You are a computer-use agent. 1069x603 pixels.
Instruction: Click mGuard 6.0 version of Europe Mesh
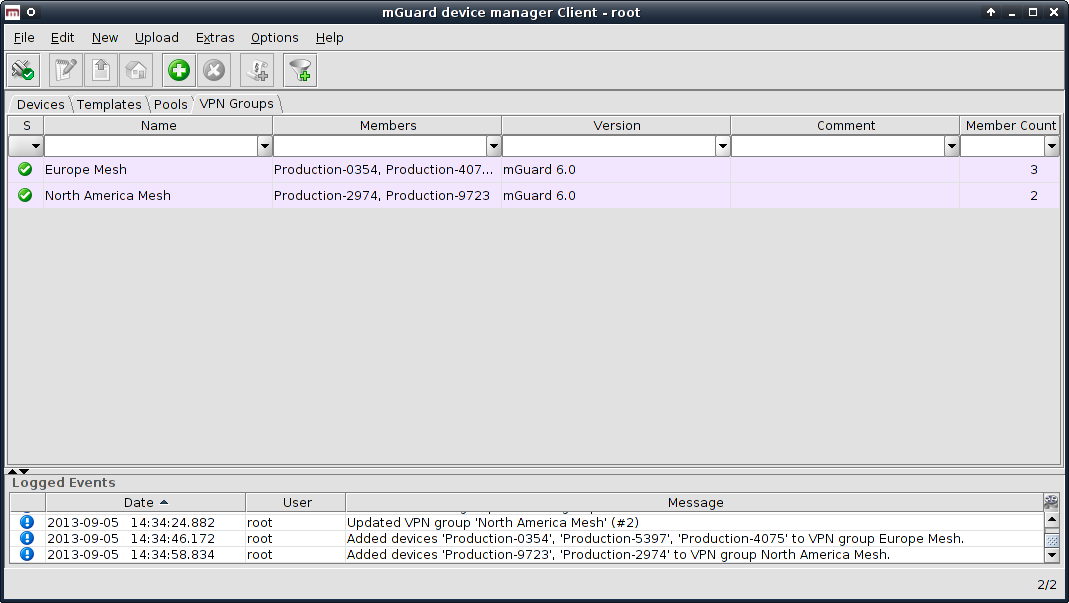point(616,169)
